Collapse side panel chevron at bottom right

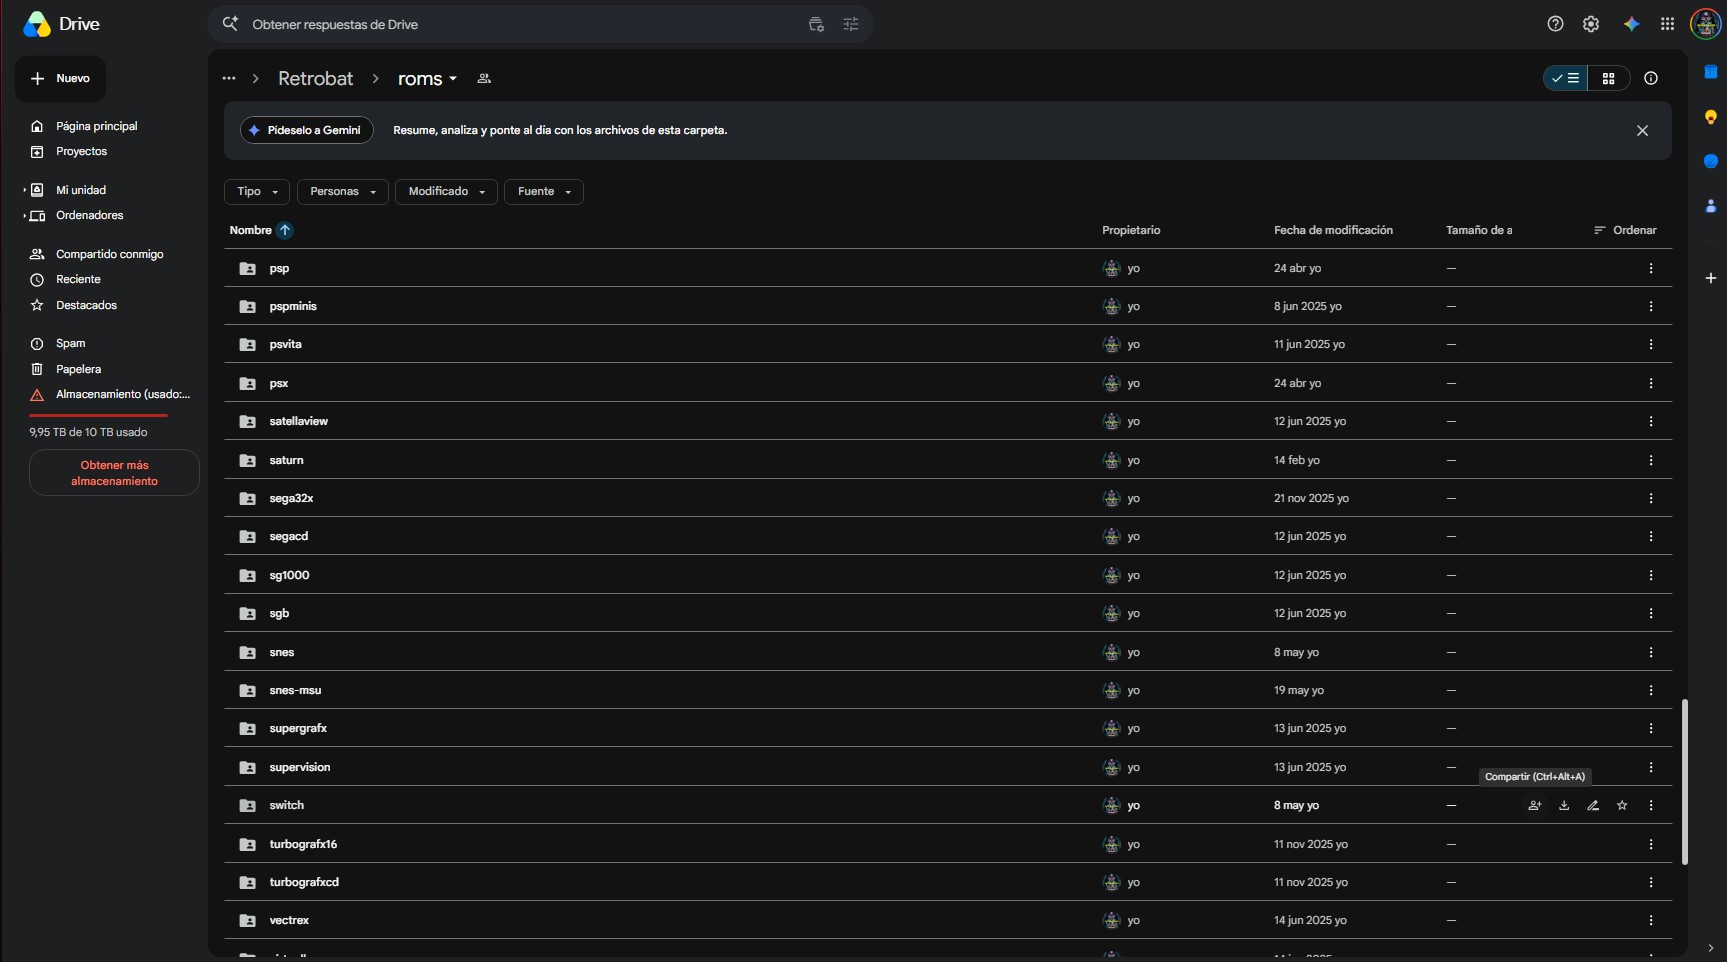[x=1710, y=948]
